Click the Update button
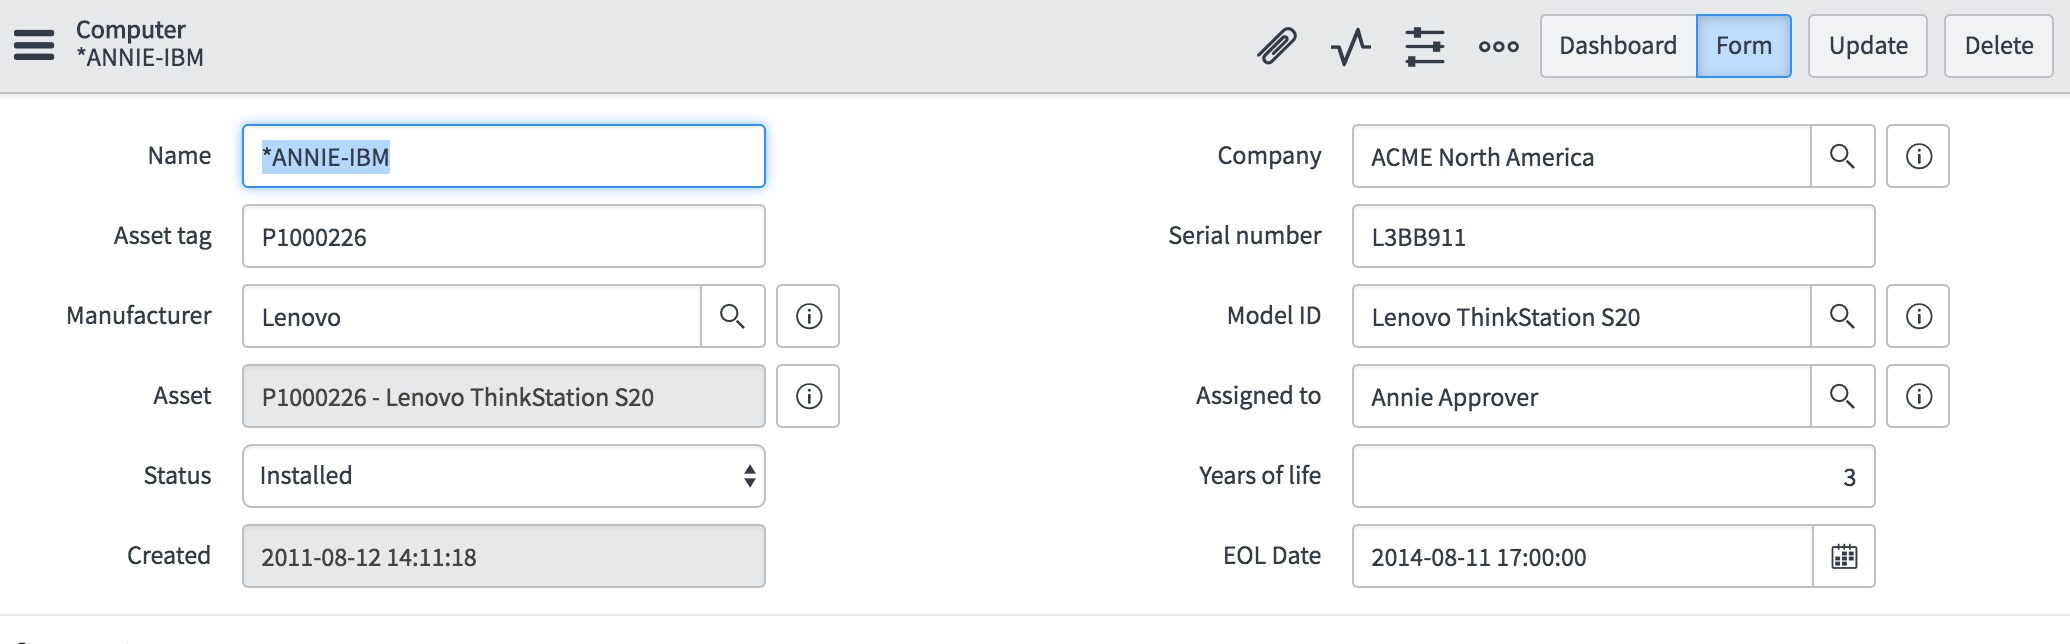 1868,46
